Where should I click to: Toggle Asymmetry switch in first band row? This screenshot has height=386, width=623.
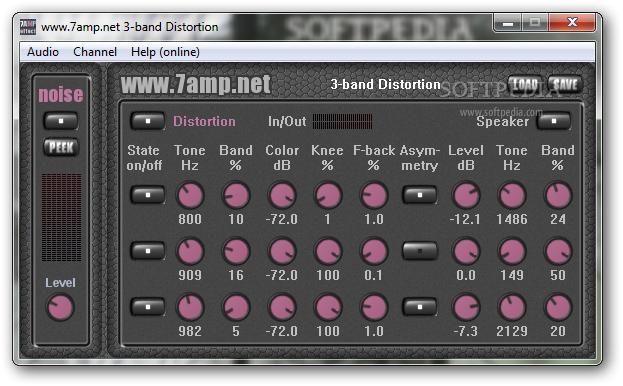pyautogui.click(x=420, y=195)
